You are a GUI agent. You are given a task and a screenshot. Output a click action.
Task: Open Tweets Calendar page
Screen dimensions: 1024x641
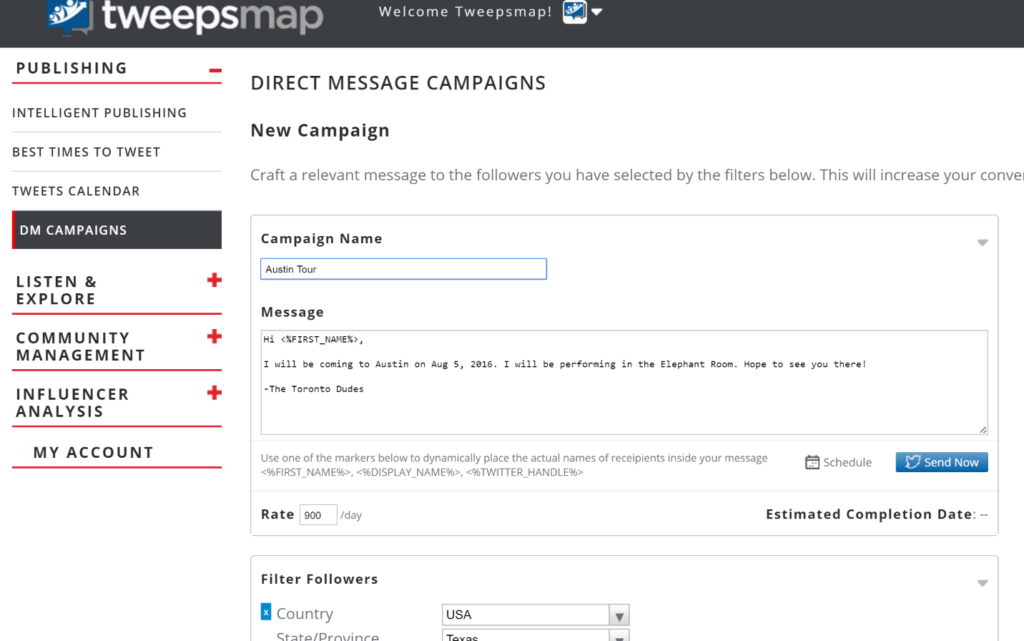(x=76, y=191)
